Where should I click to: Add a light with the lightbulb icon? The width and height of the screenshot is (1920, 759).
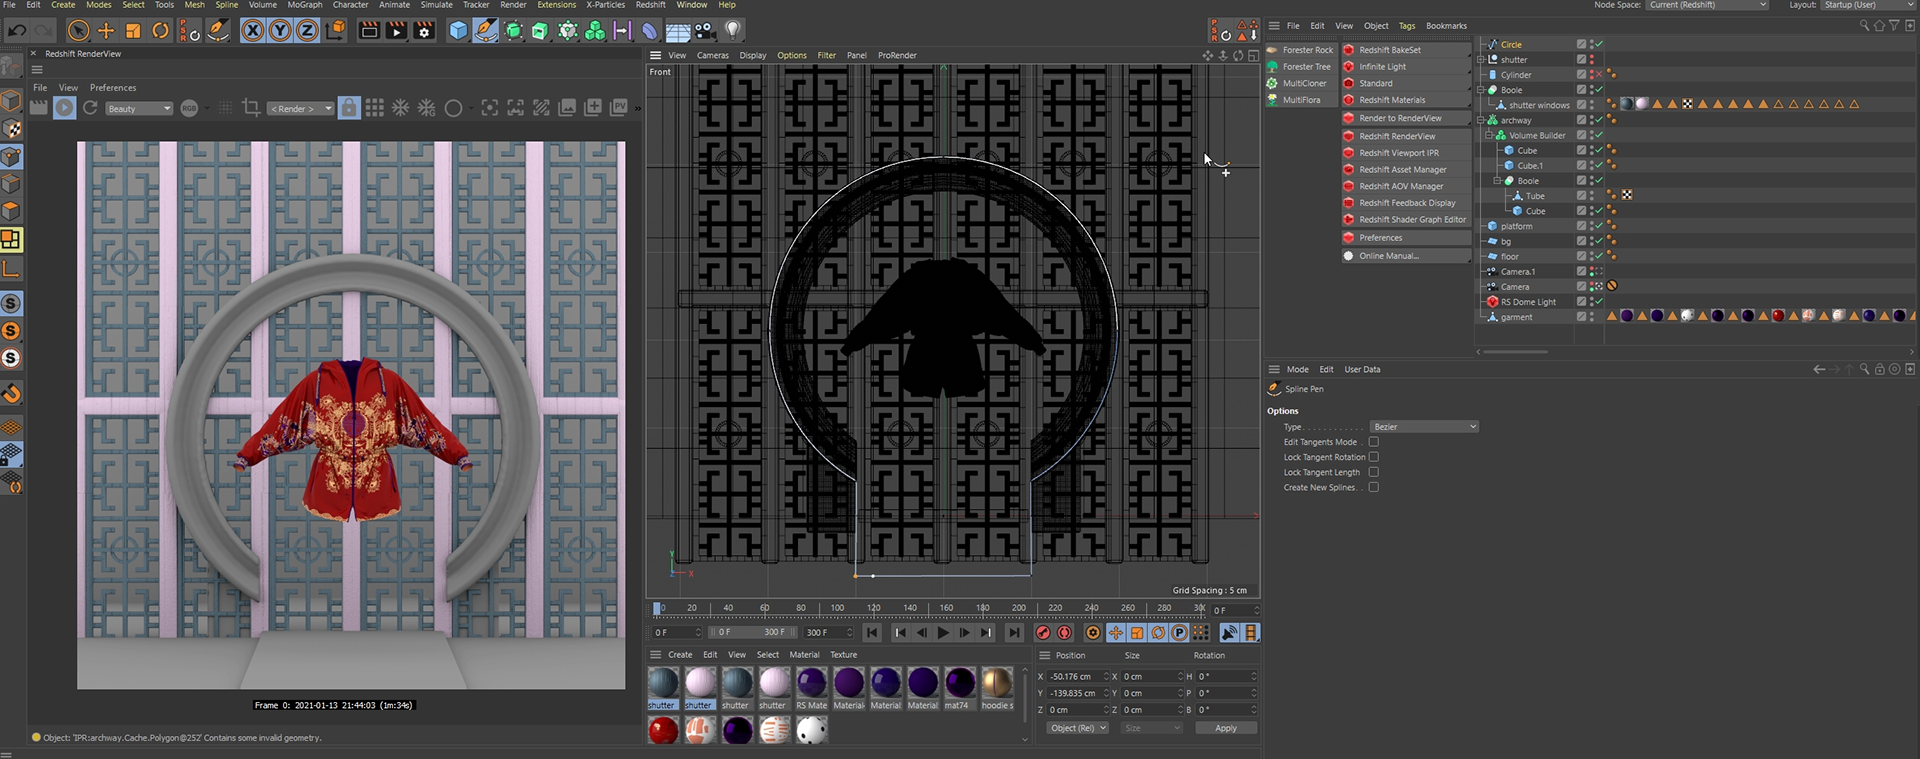pyautogui.click(x=733, y=31)
